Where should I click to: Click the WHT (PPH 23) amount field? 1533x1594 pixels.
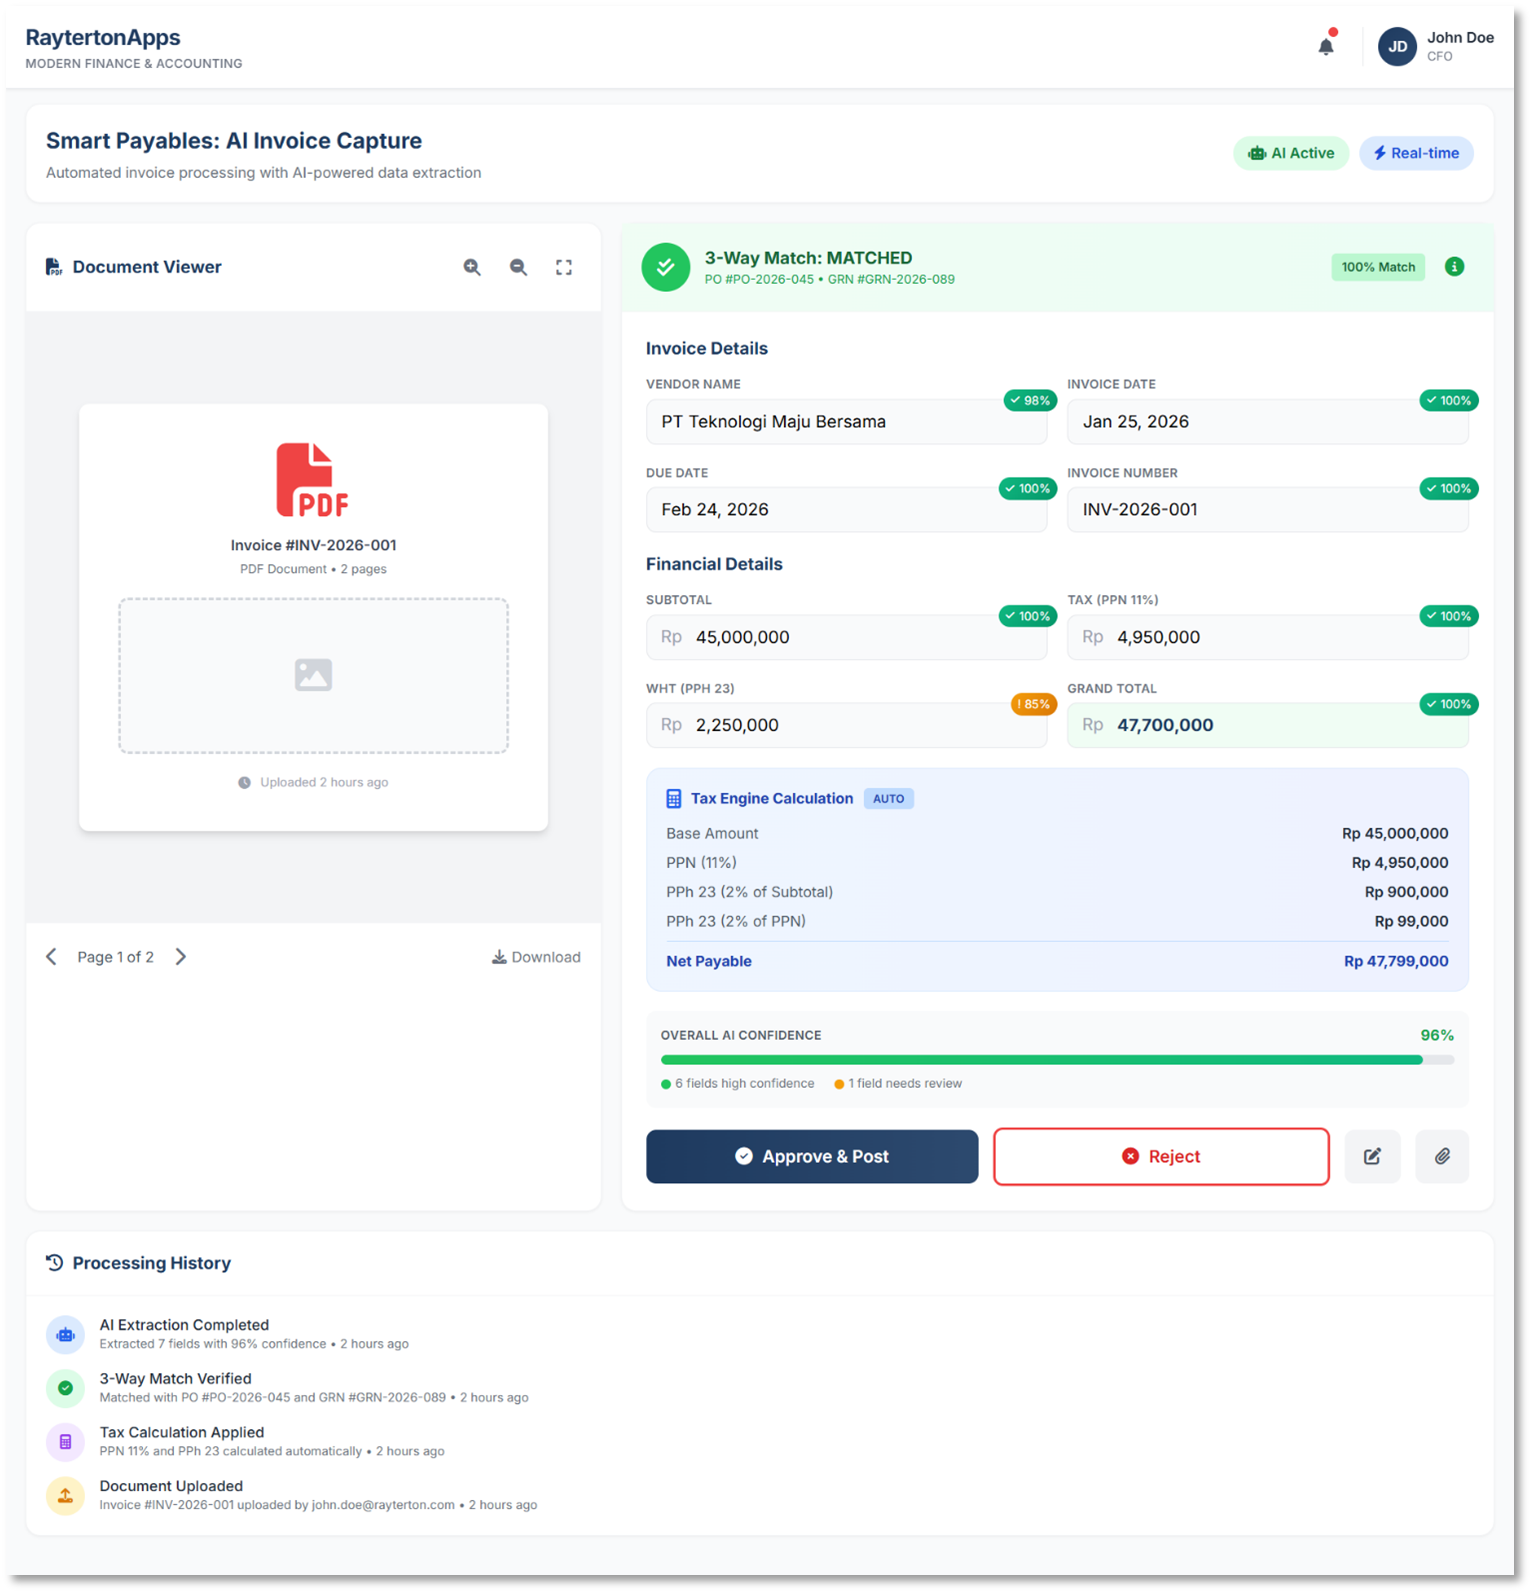846,725
